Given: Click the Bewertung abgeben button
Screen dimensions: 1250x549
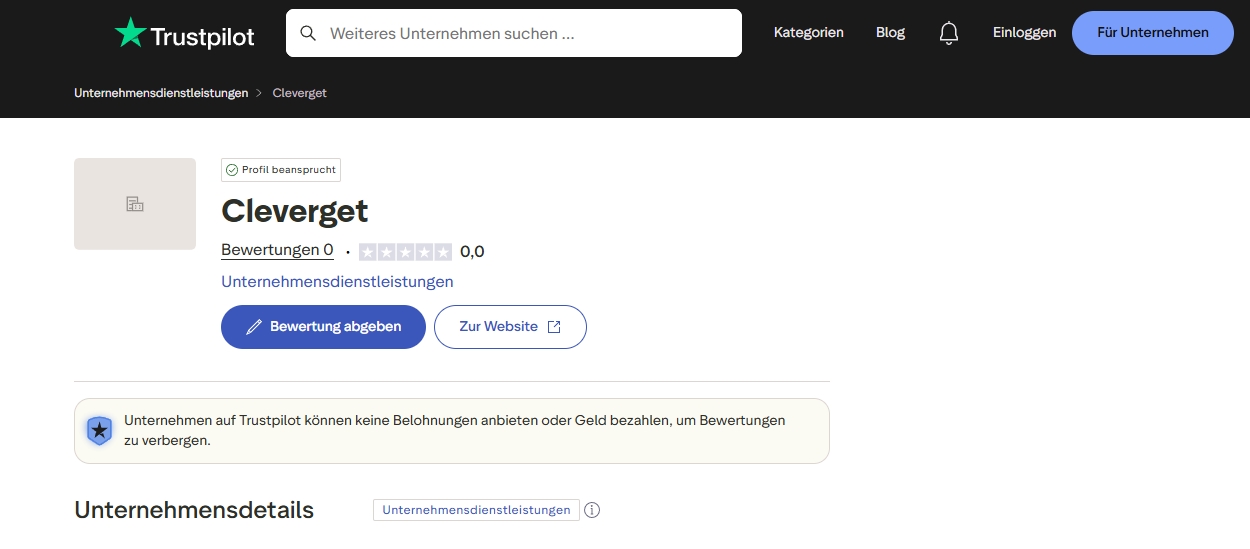Looking at the screenshot, I should tap(323, 327).
